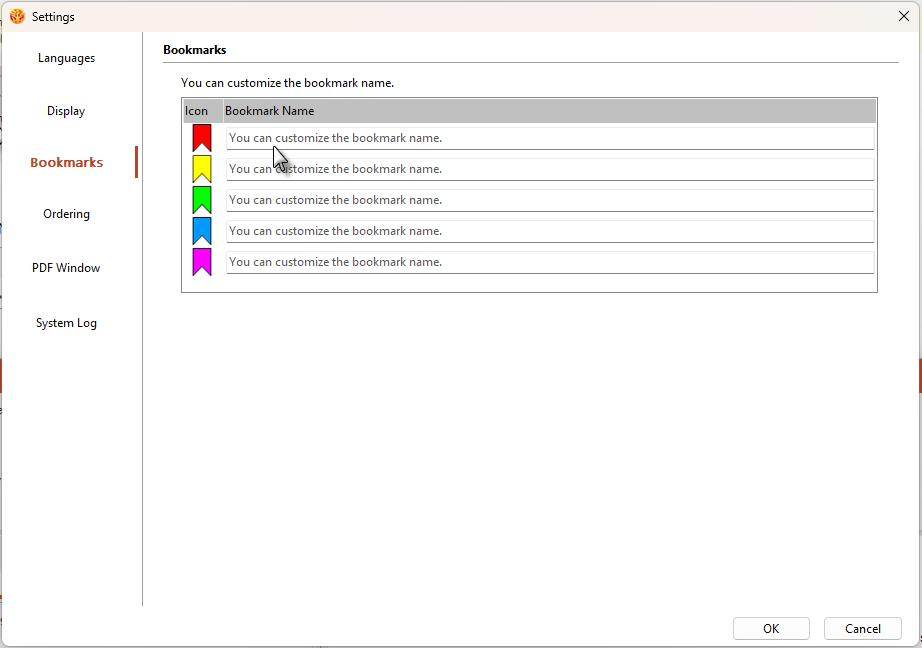Show the System Log section

coord(66,323)
